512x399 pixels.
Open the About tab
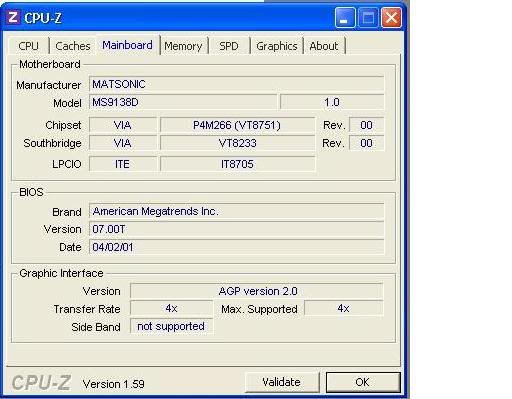(x=324, y=46)
